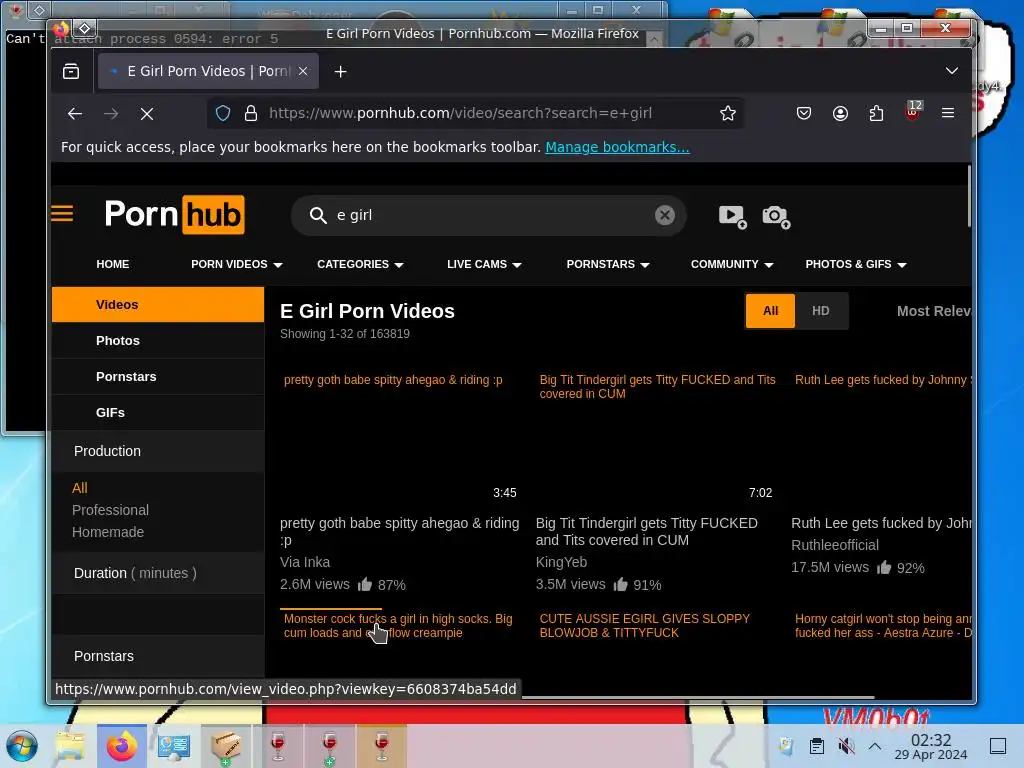1024x768 pixels.
Task: Open the Most Relevant sort dropdown
Action: click(x=933, y=311)
